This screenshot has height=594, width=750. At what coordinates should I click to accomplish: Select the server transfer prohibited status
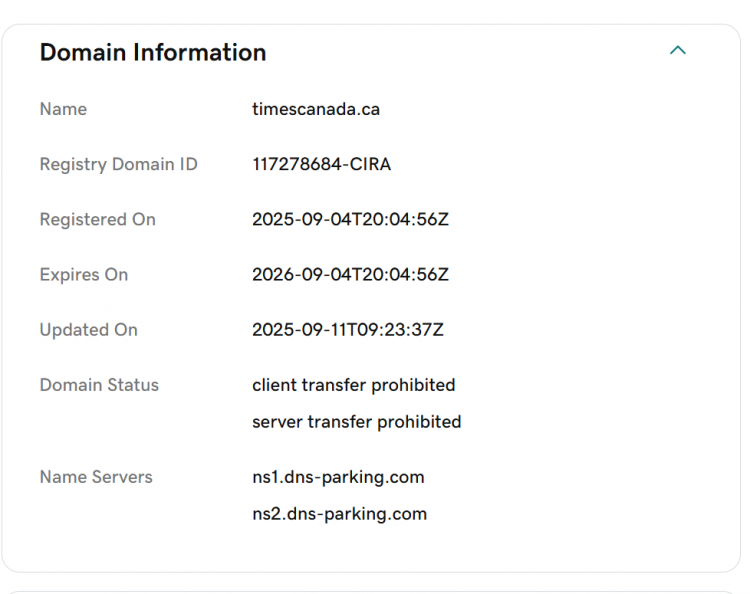pos(356,422)
